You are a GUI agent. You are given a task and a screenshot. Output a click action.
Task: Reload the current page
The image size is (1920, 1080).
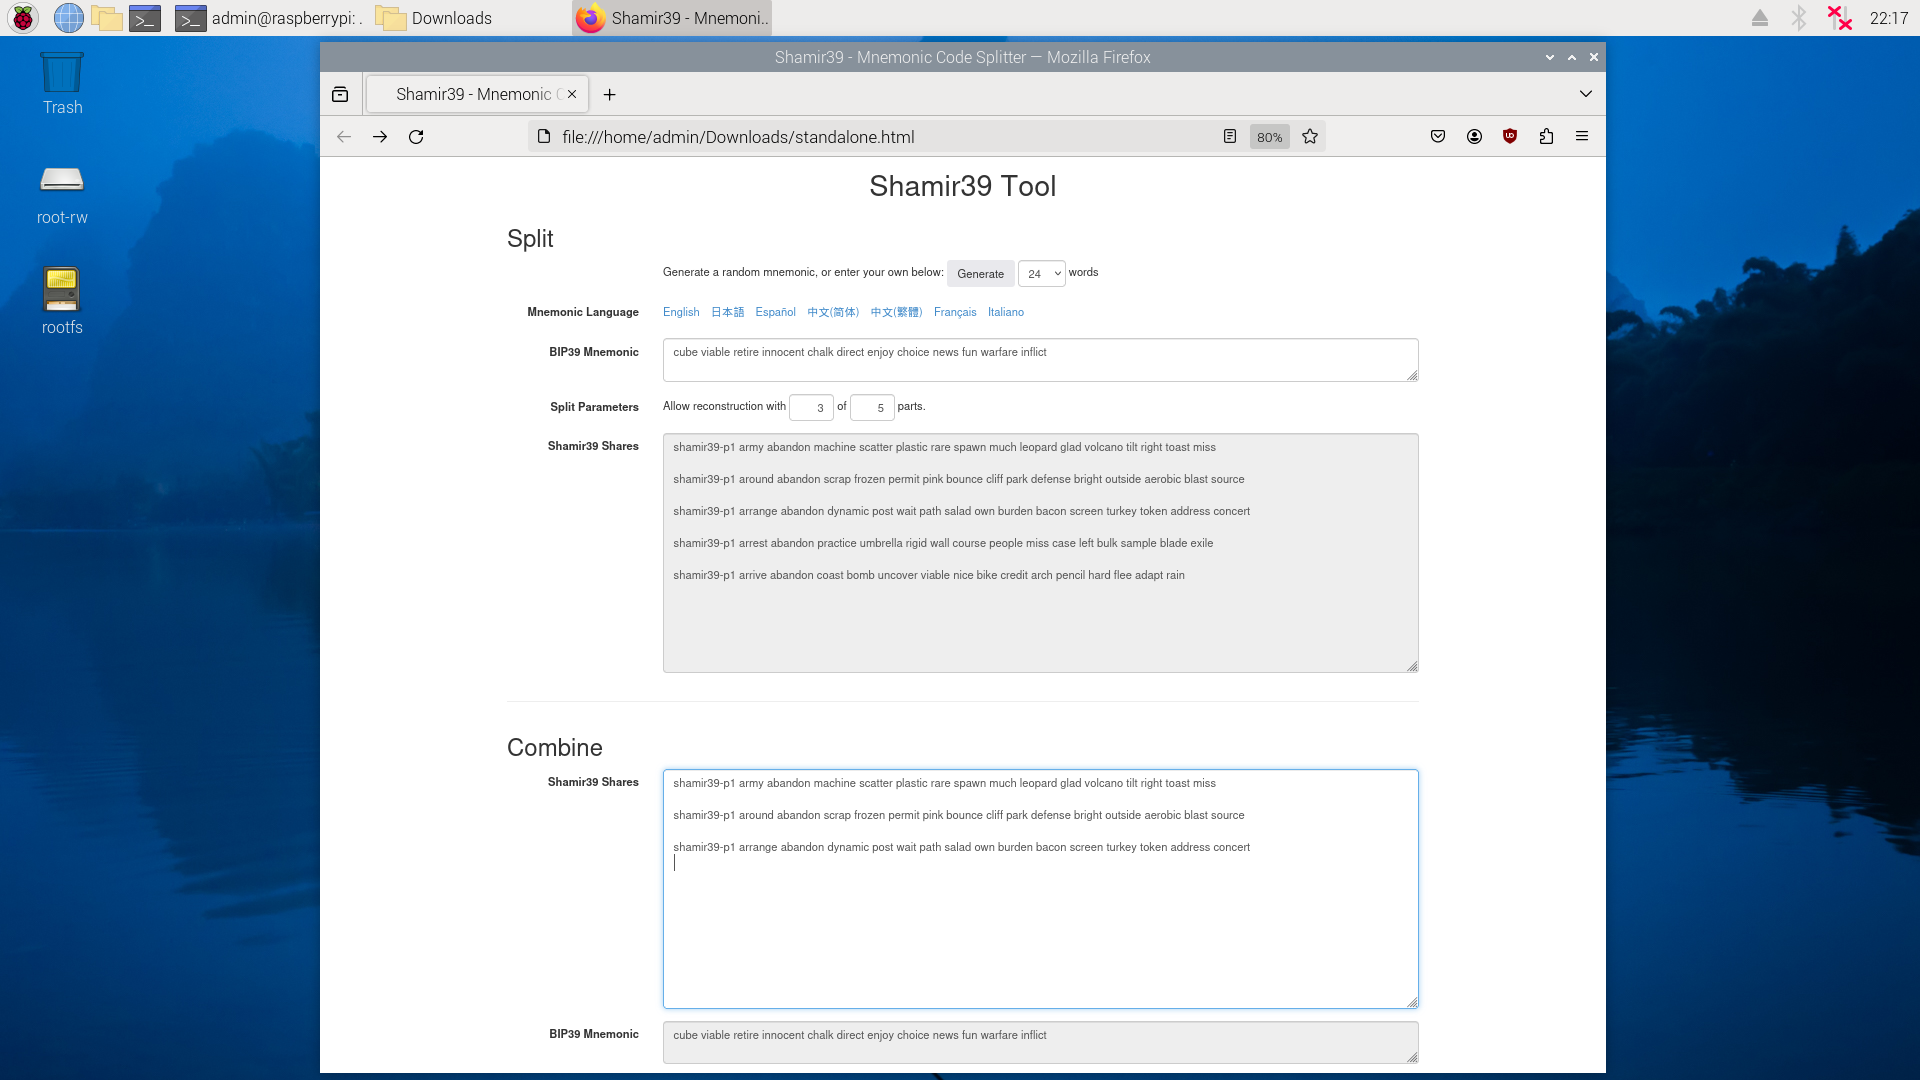[x=416, y=137]
